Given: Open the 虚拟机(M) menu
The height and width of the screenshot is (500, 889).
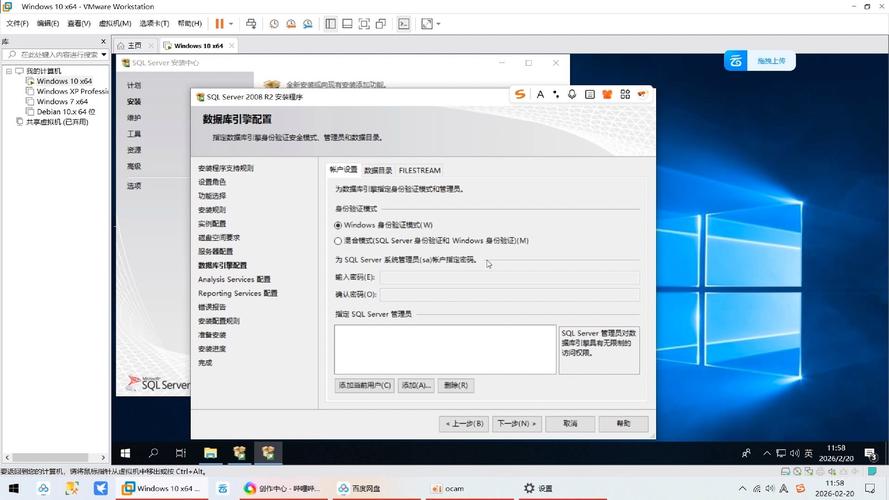Looking at the screenshot, I should pos(115,23).
